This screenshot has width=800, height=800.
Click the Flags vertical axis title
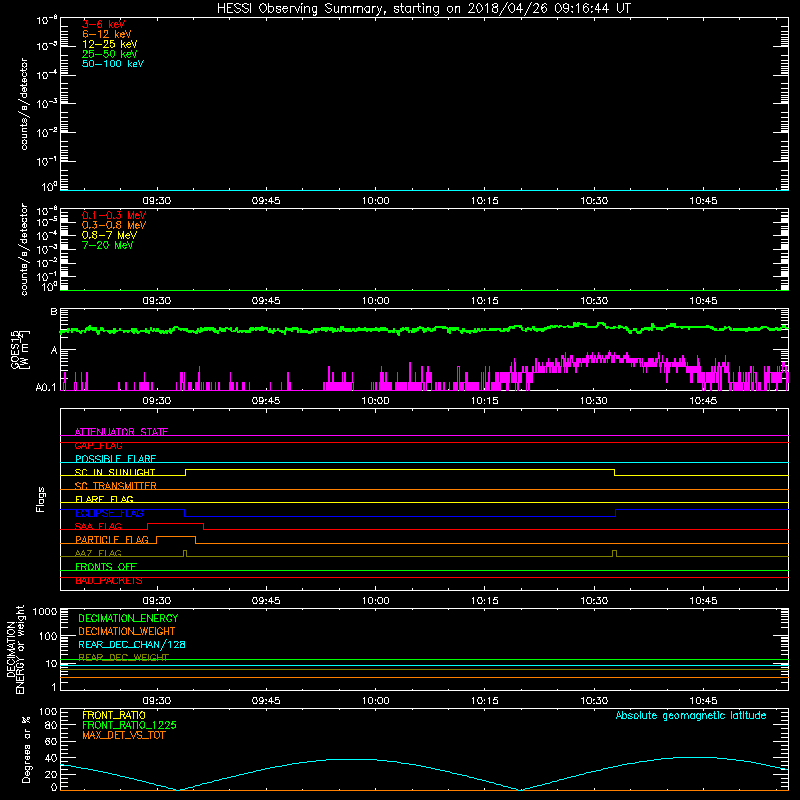coord(41,499)
